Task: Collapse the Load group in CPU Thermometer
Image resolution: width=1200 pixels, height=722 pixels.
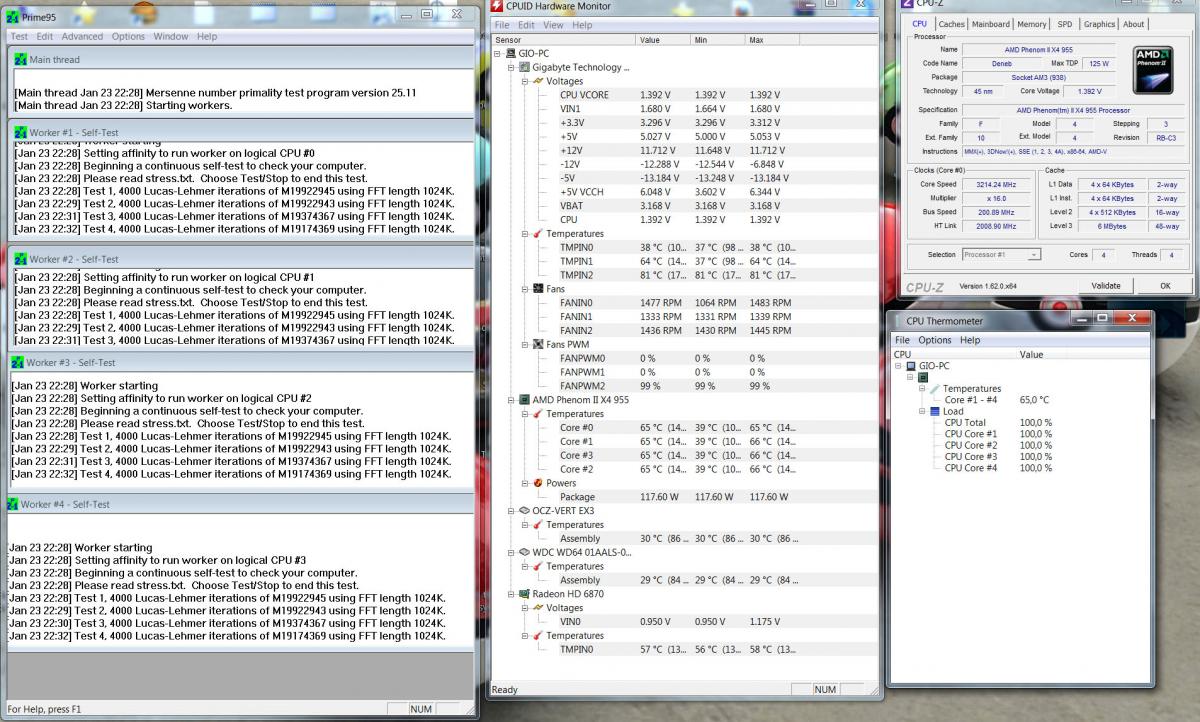Action: (922, 411)
